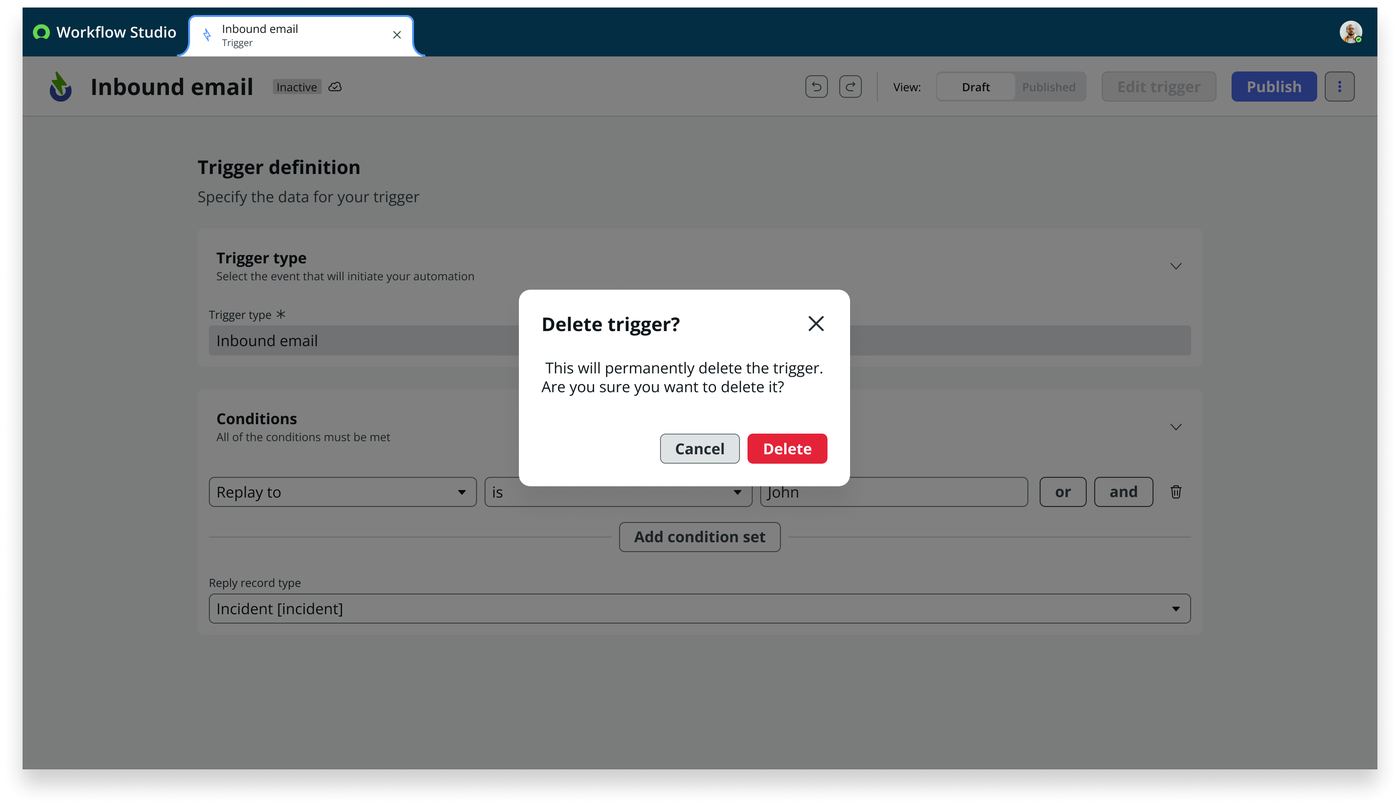Screen dimensions: 1400x807
Task: Click the undo arrow icon
Action: tap(816, 87)
